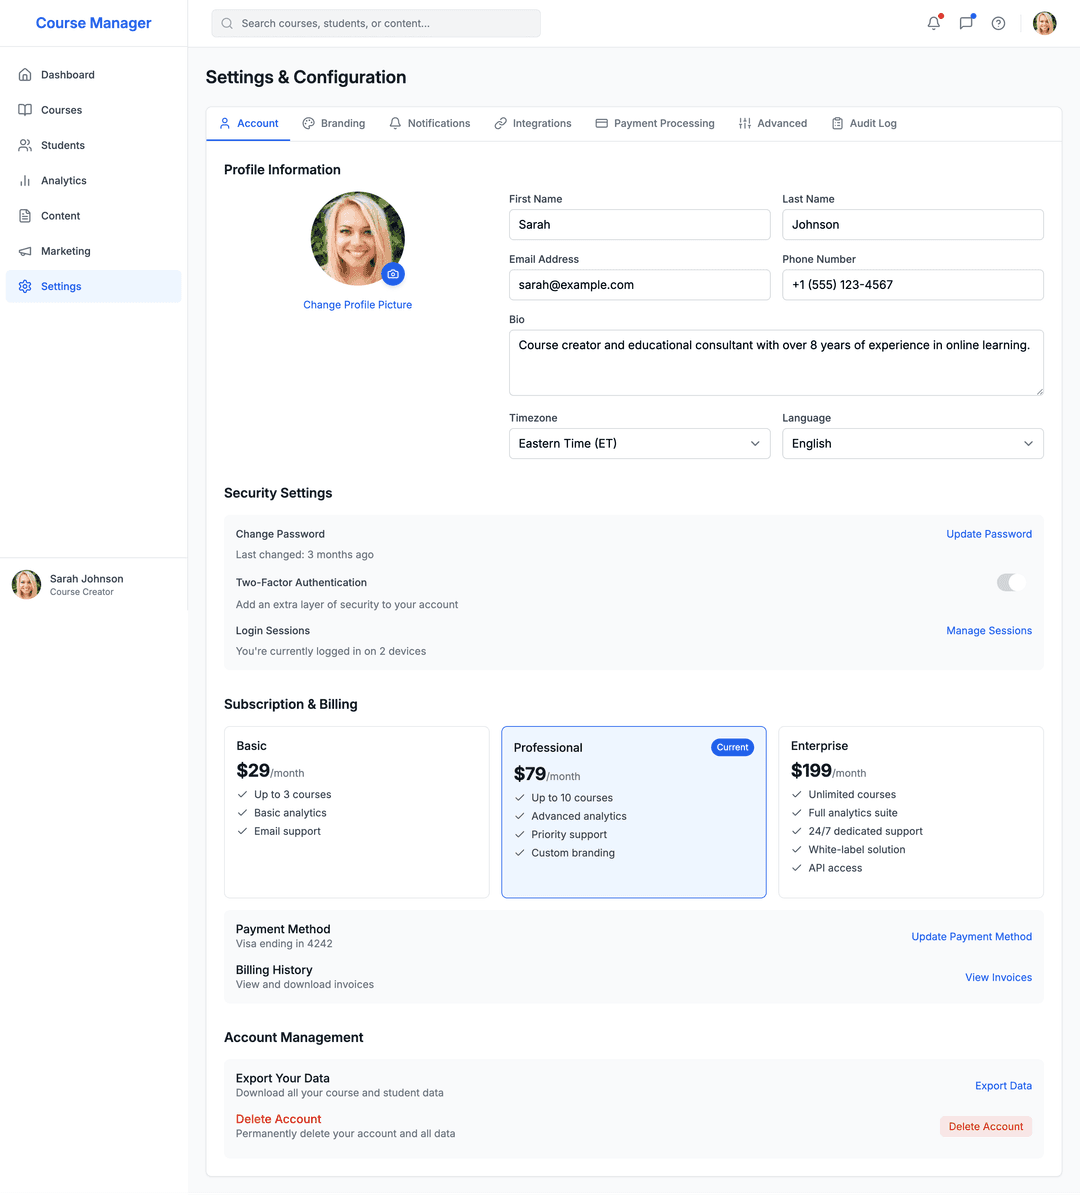This screenshot has width=1080, height=1195.
Task: Click the help question mark icon
Action: (998, 23)
